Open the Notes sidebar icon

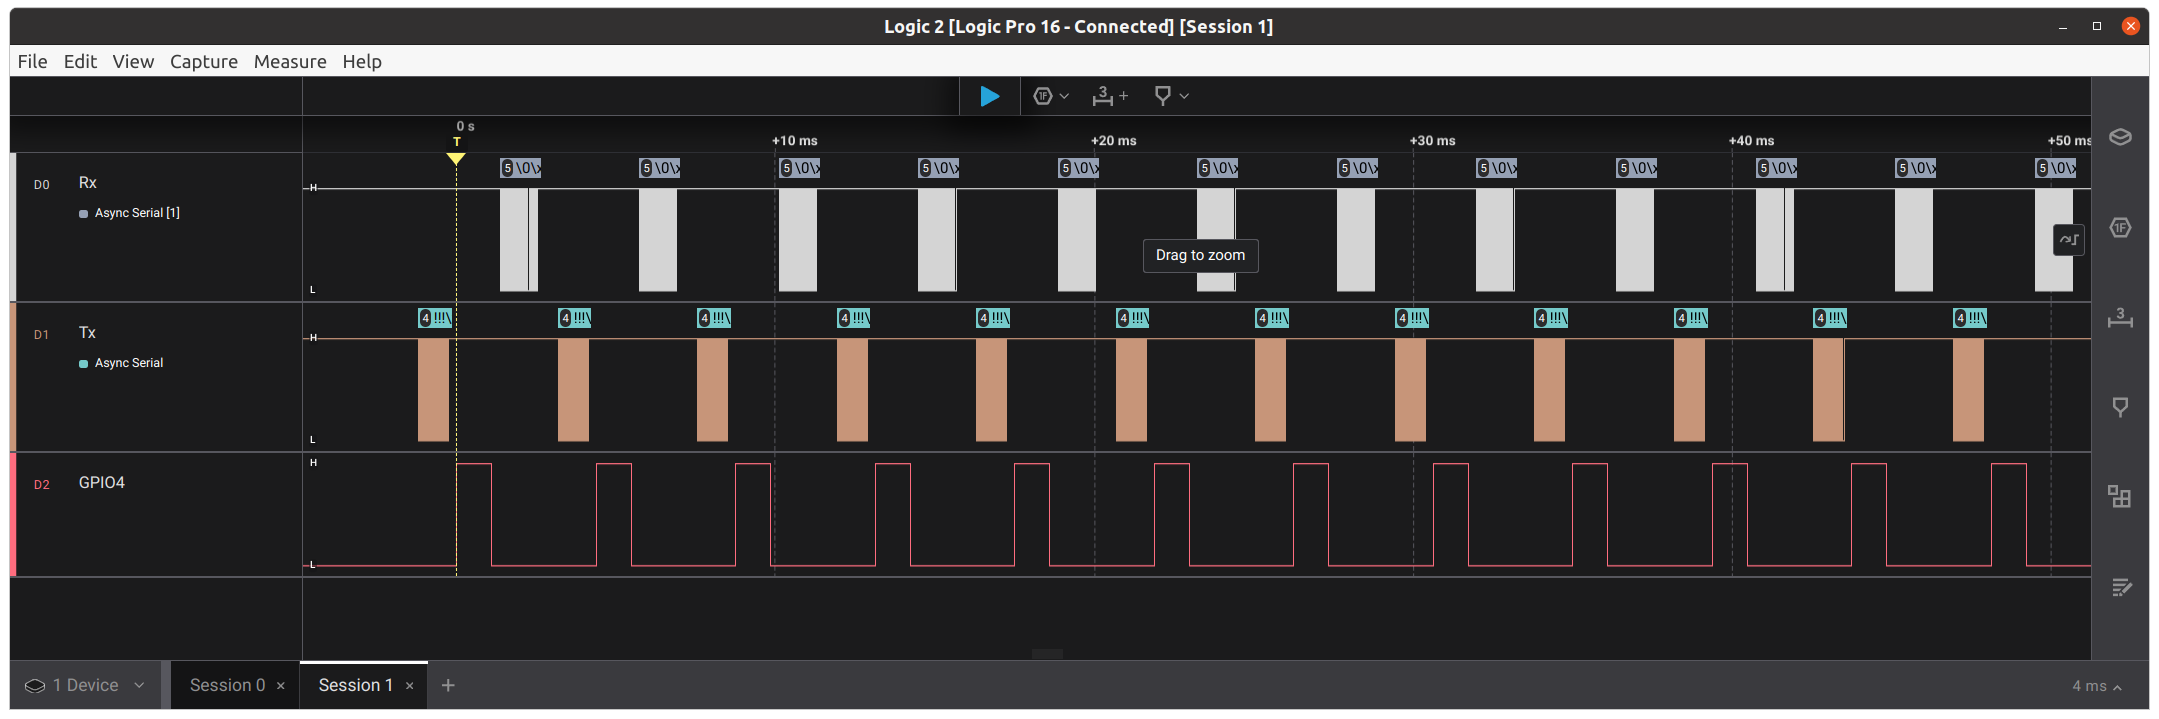tap(2120, 587)
